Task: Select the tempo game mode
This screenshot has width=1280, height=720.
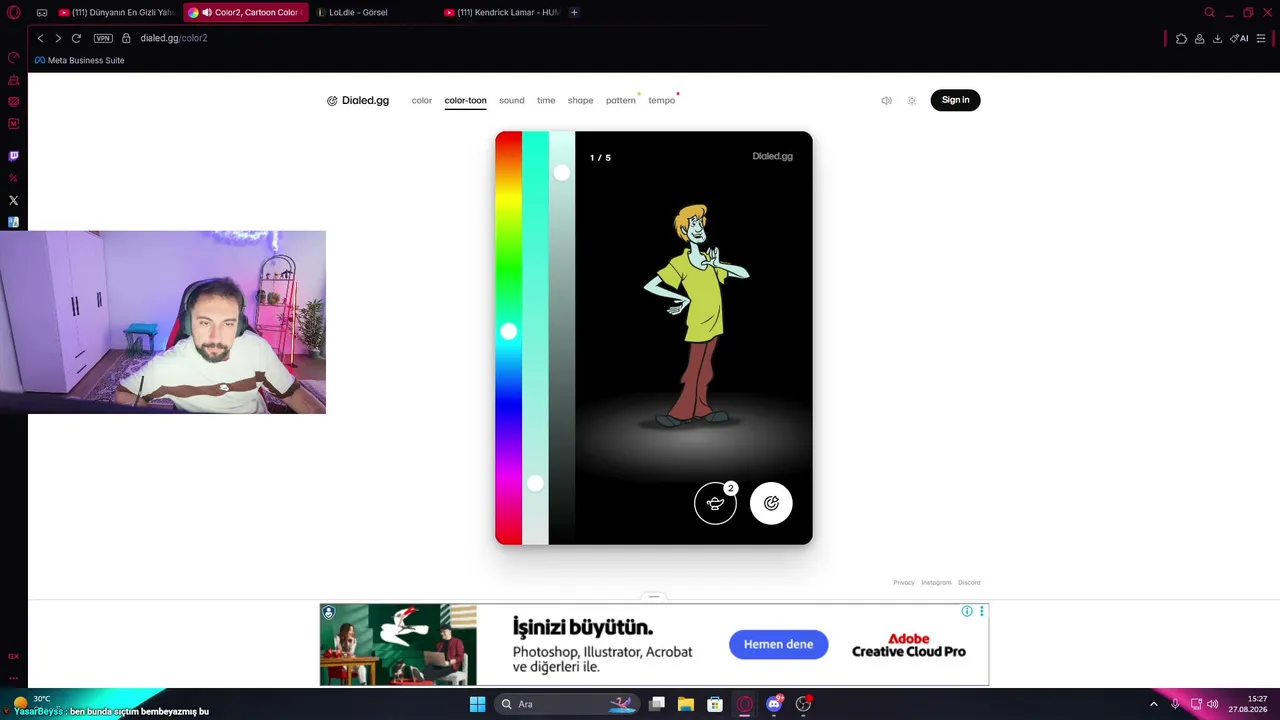Action: (x=661, y=100)
